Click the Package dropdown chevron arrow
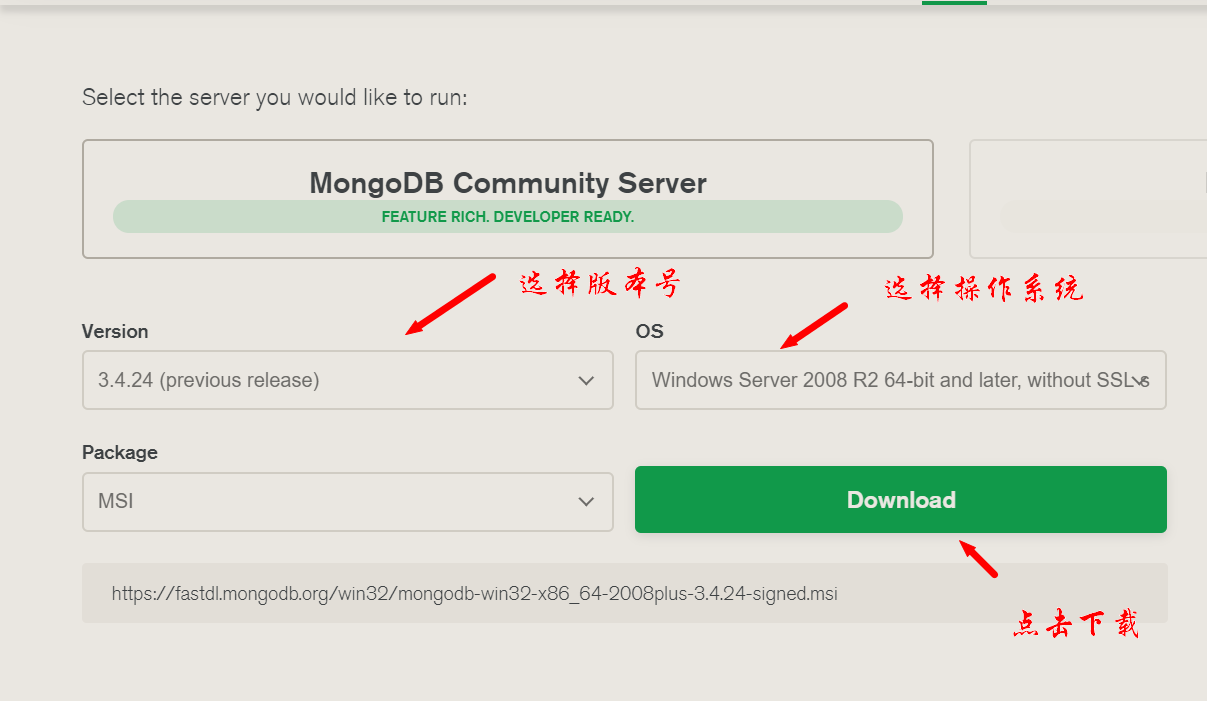1207x701 pixels. point(586,502)
